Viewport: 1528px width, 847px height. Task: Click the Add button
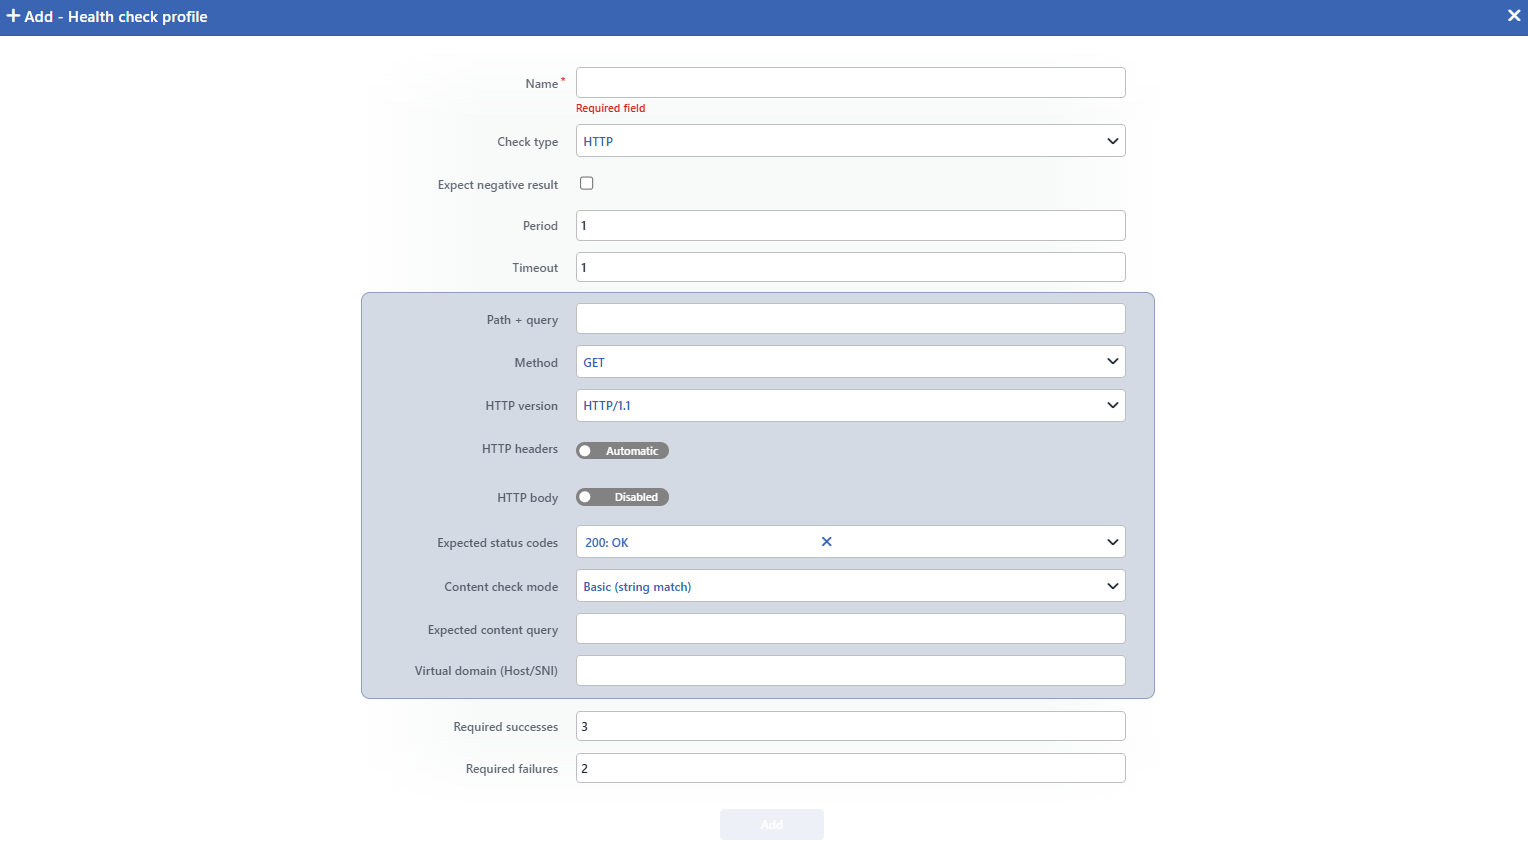coord(772,825)
